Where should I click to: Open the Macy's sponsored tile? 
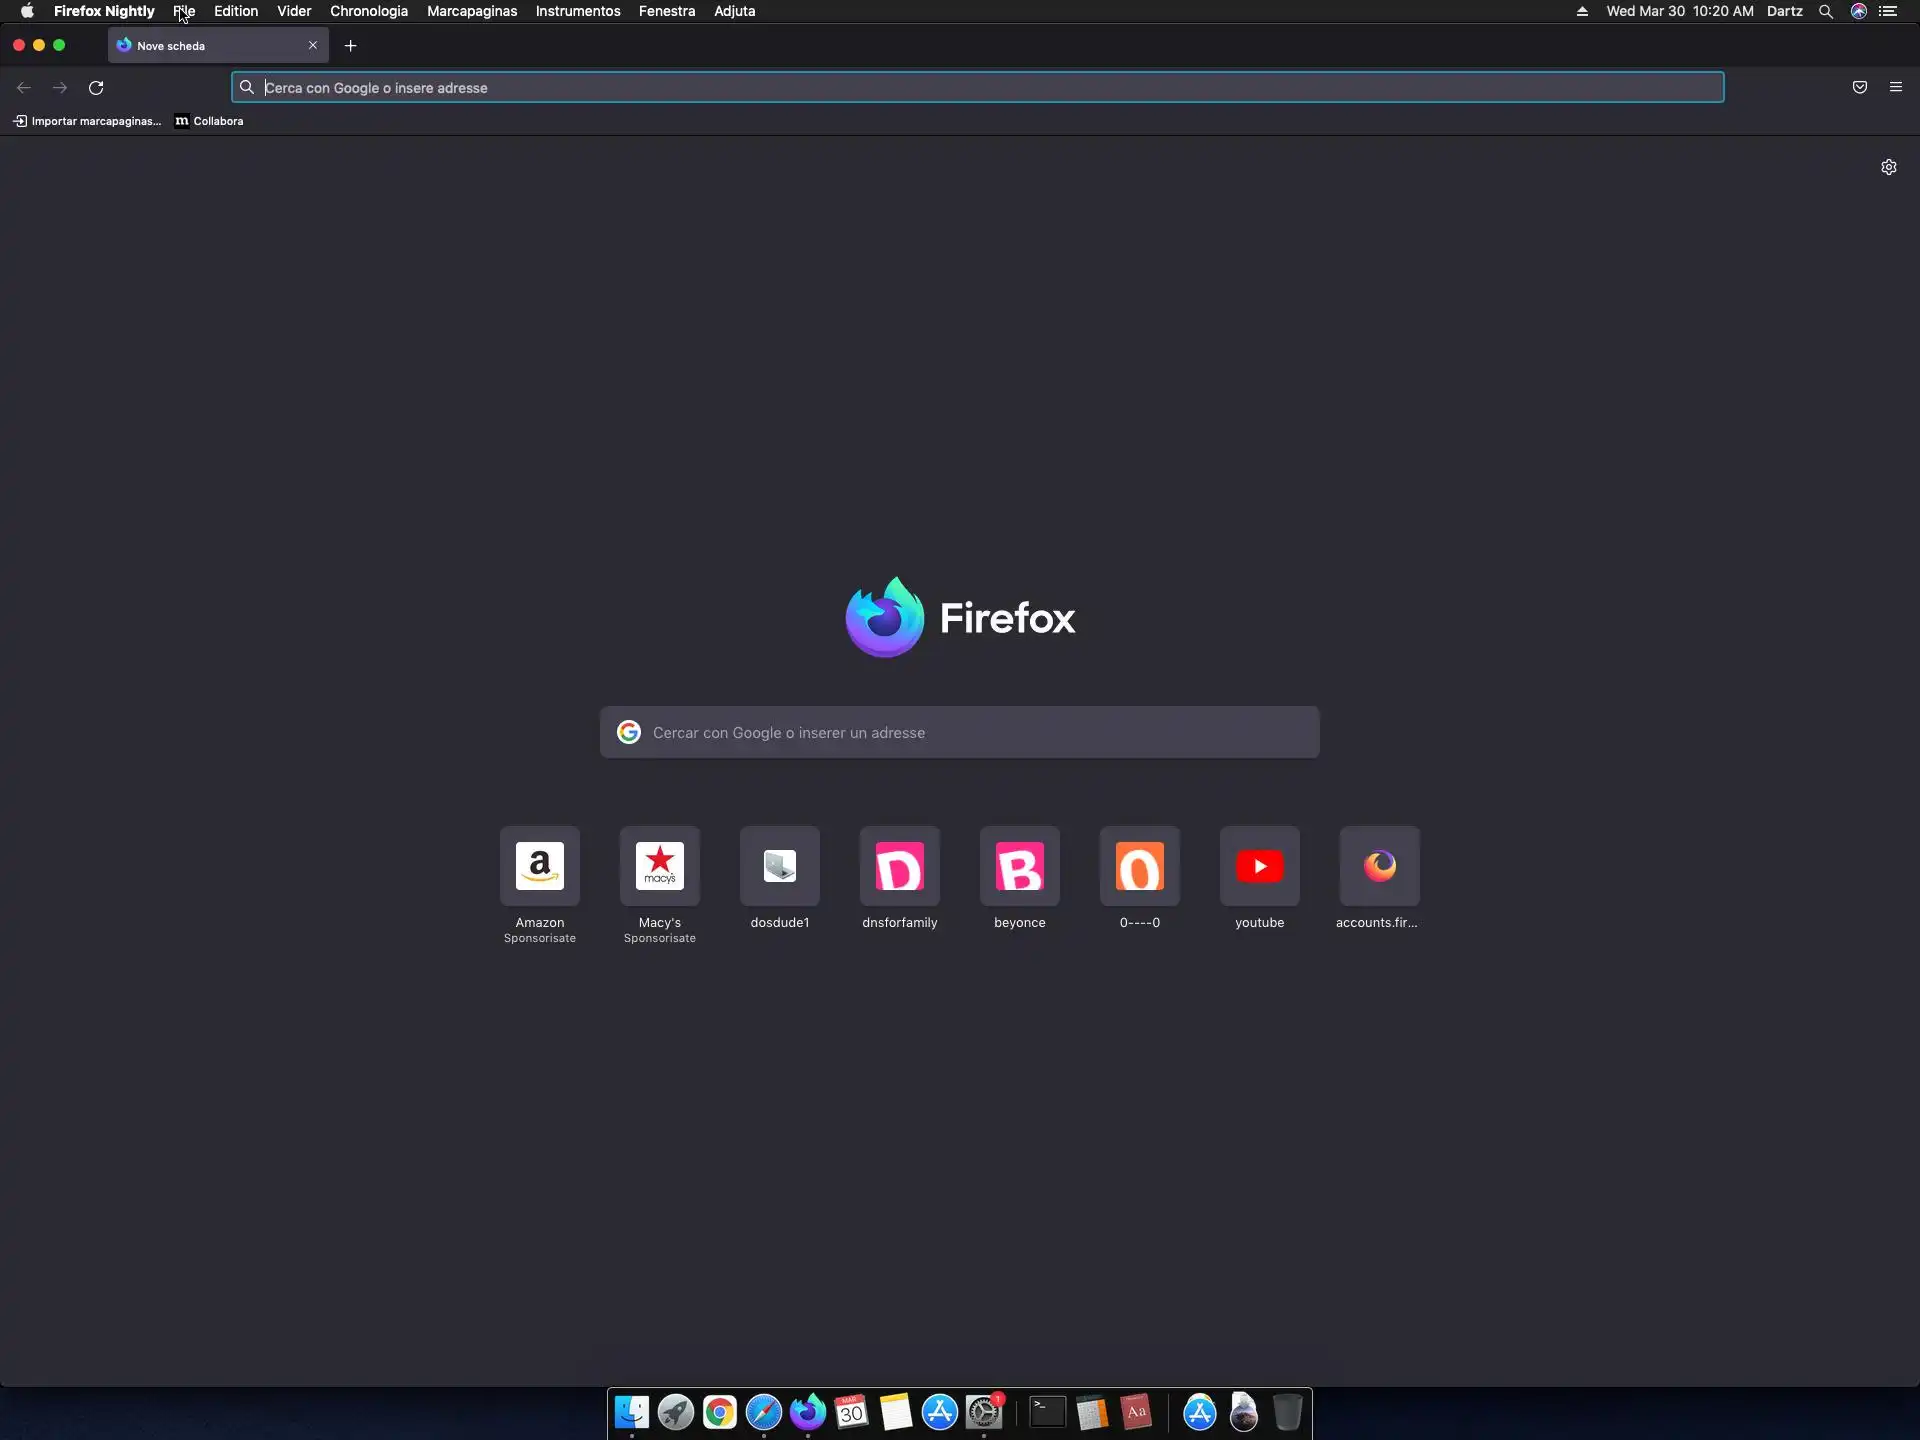tap(660, 867)
